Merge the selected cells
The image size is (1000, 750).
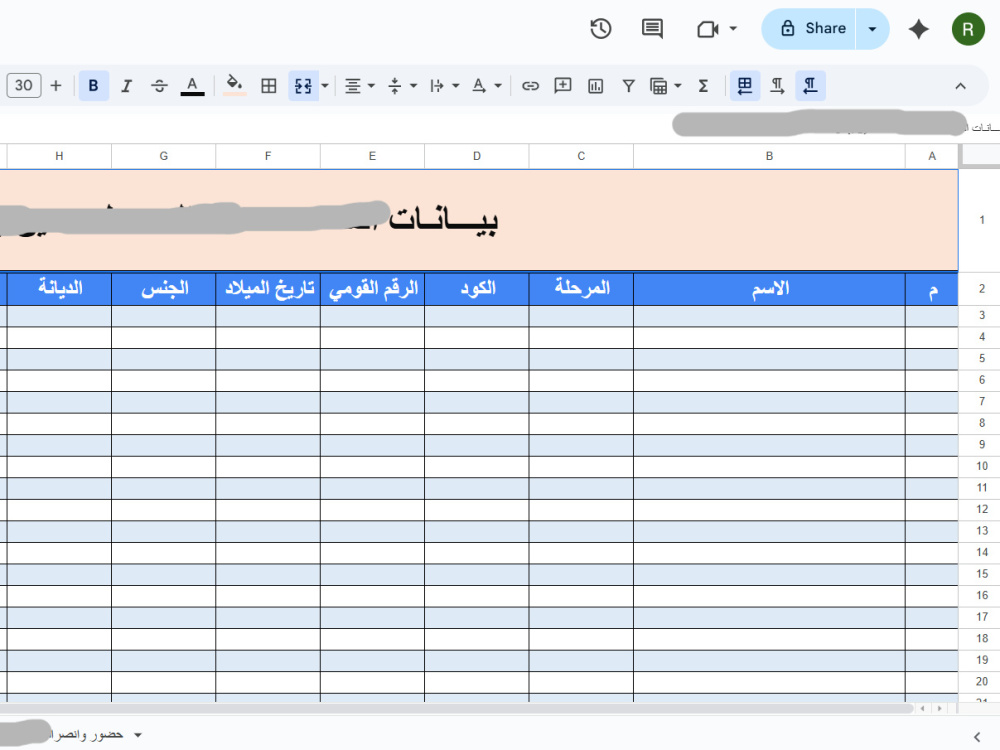303,85
